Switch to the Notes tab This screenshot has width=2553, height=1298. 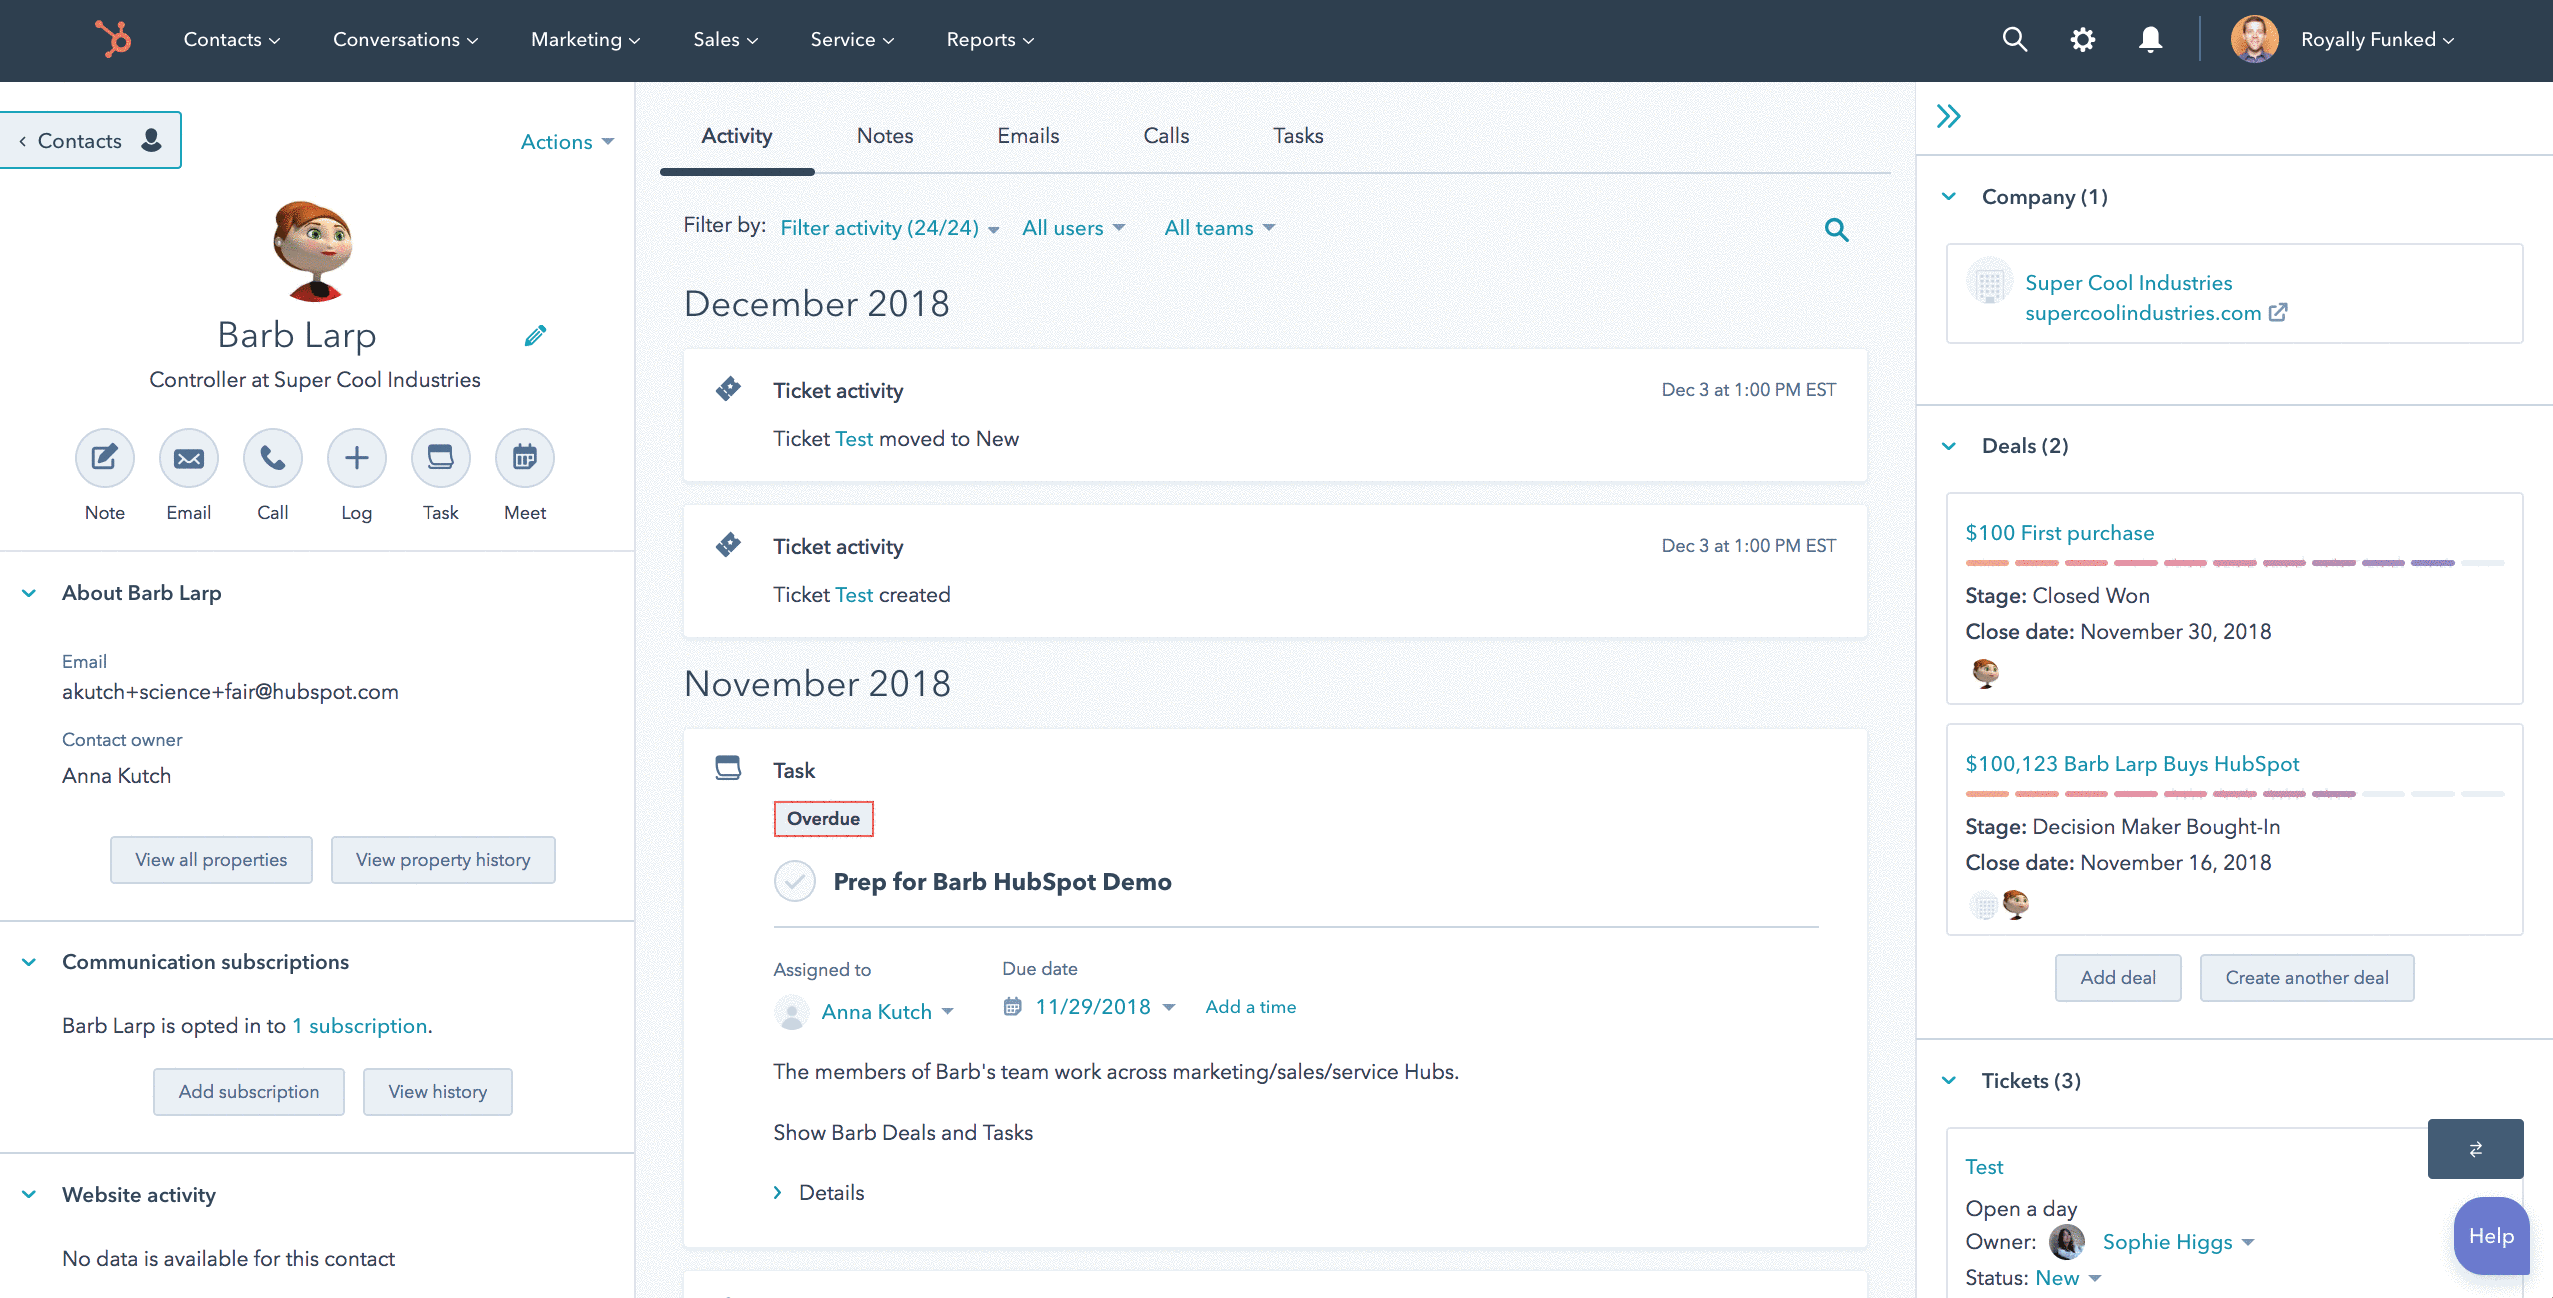click(x=885, y=136)
